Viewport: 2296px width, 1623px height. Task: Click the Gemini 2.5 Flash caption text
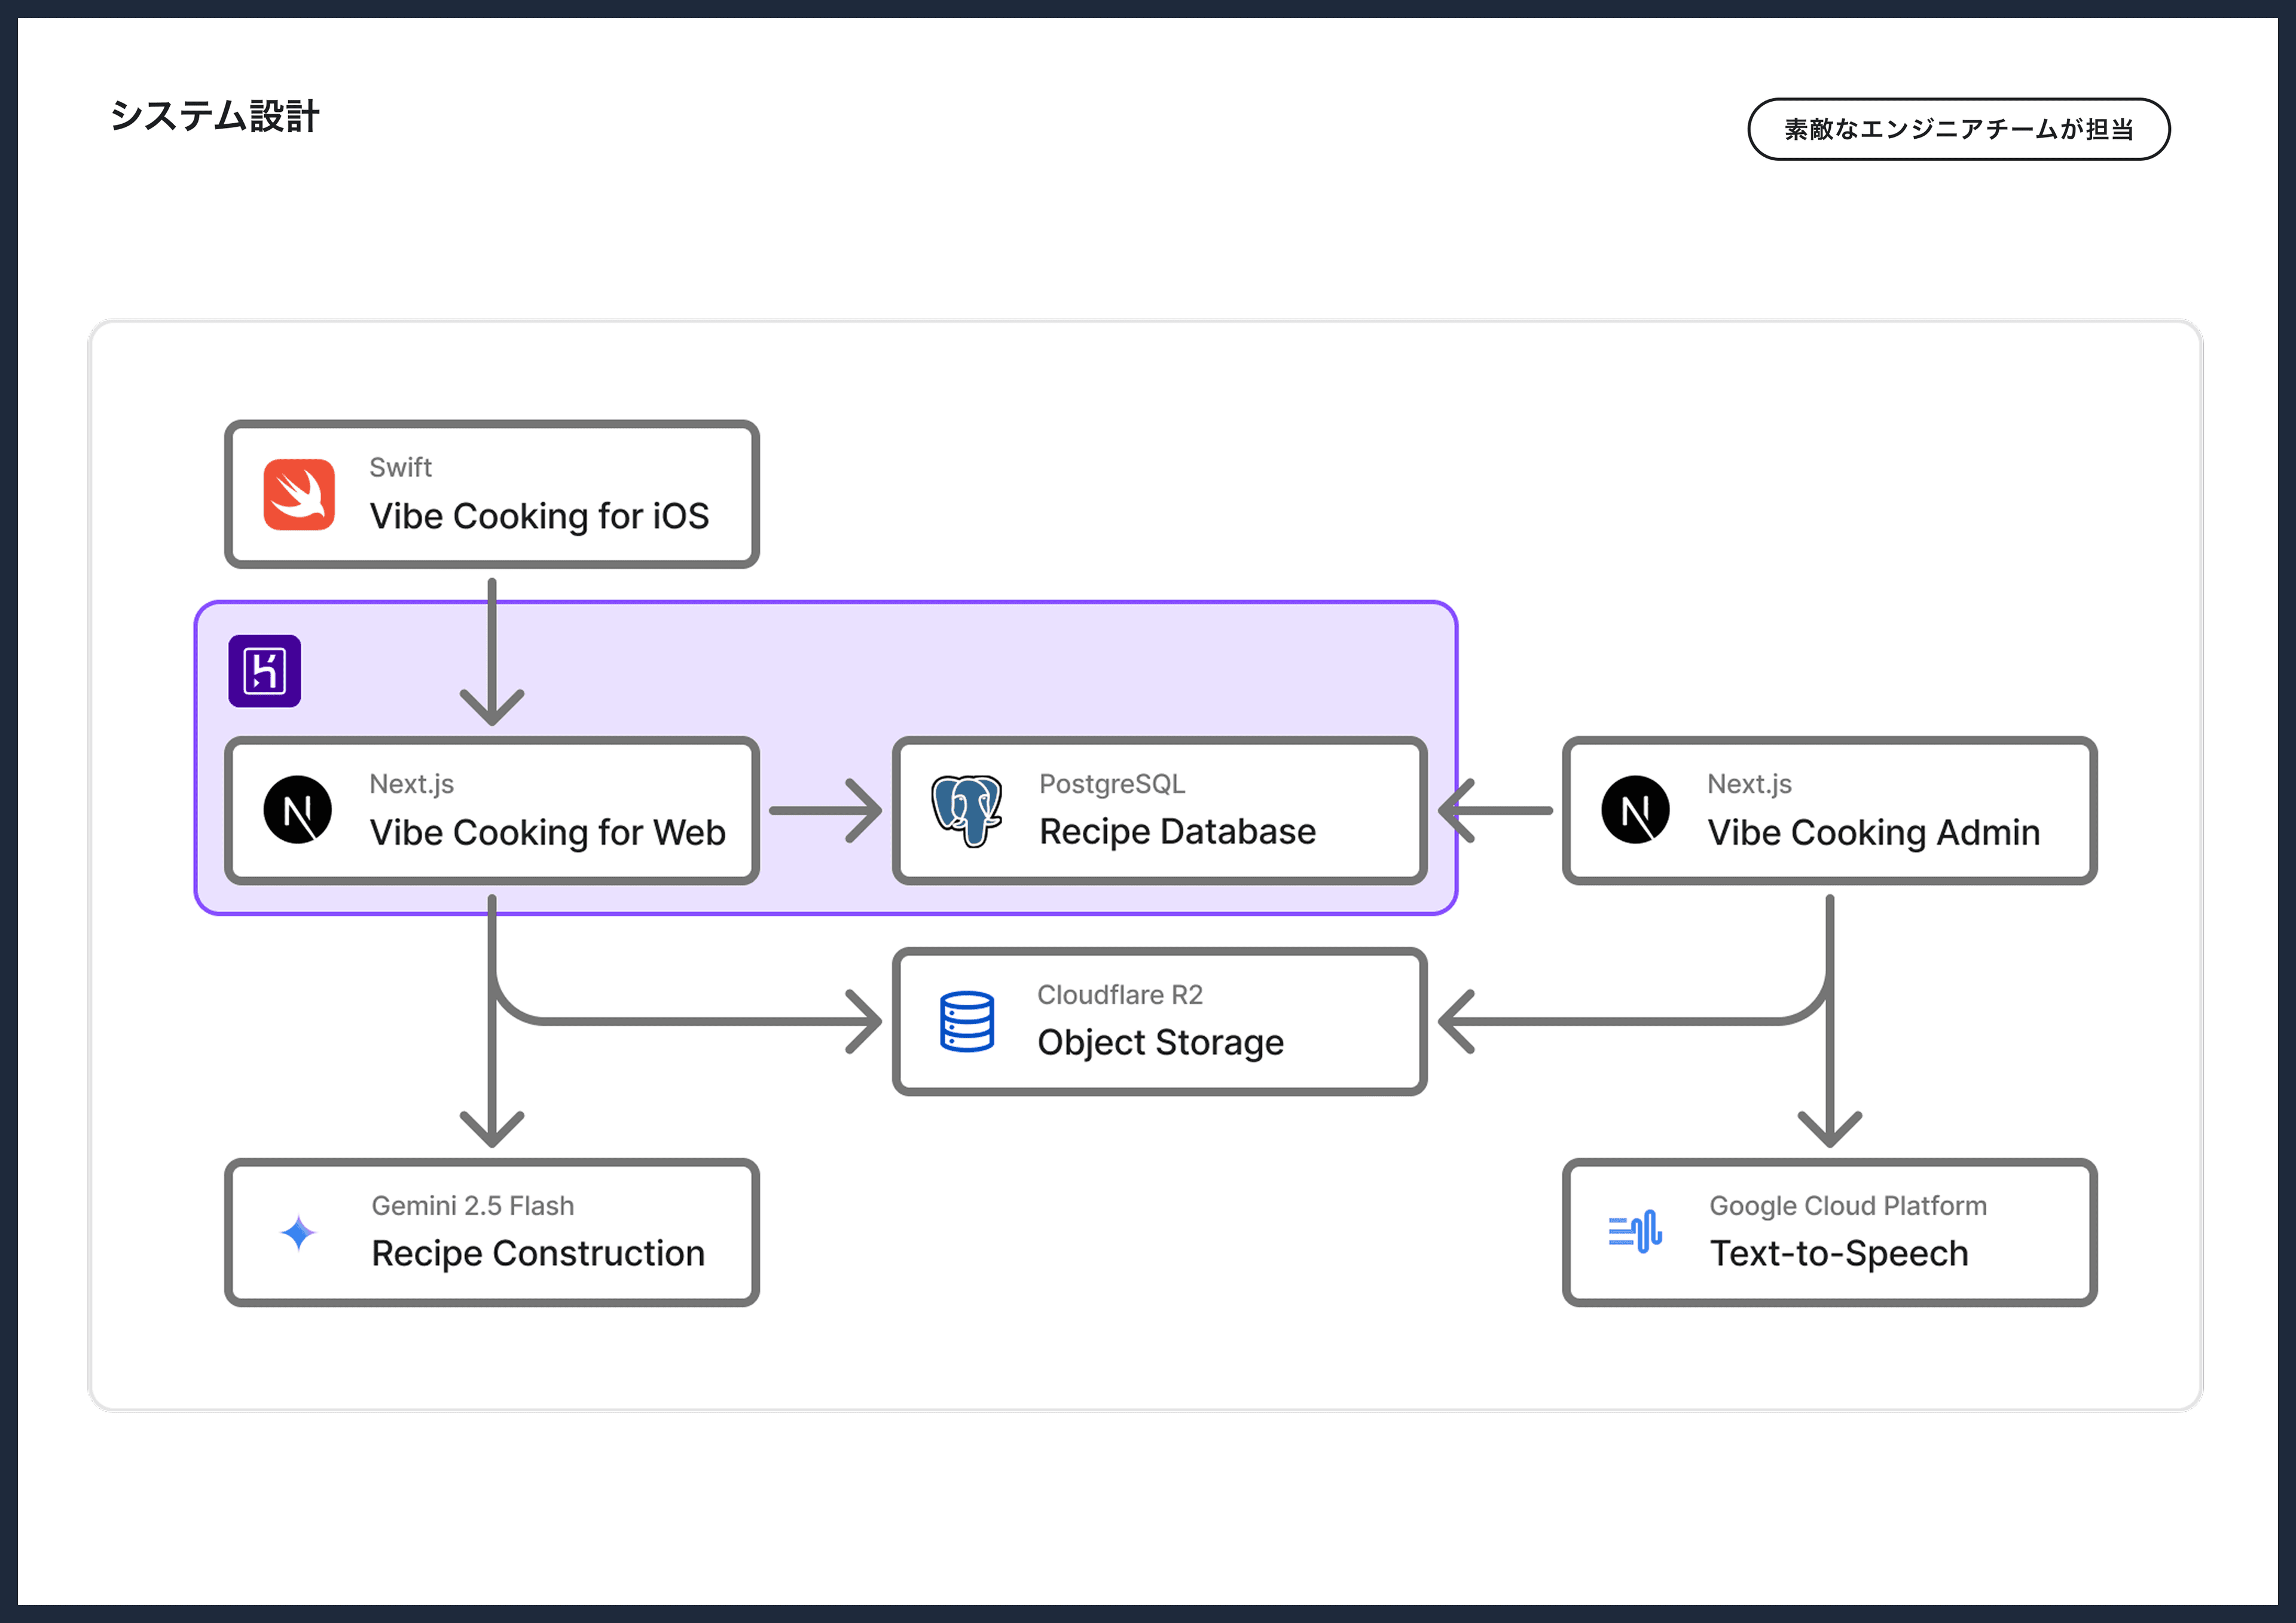tap(473, 1206)
